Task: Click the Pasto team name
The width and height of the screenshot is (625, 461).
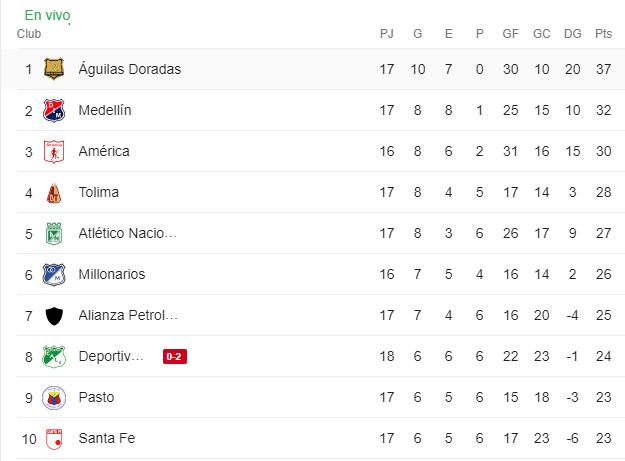Action: (96, 397)
